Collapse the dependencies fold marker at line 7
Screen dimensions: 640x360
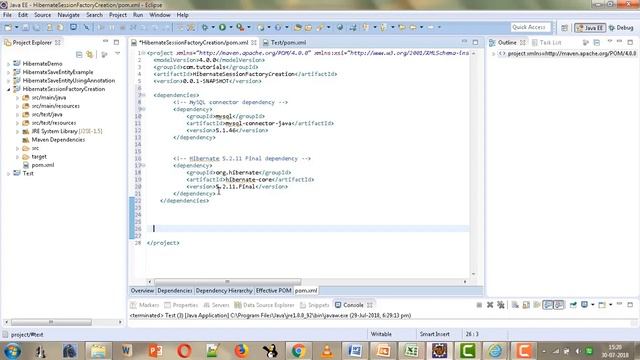point(143,95)
